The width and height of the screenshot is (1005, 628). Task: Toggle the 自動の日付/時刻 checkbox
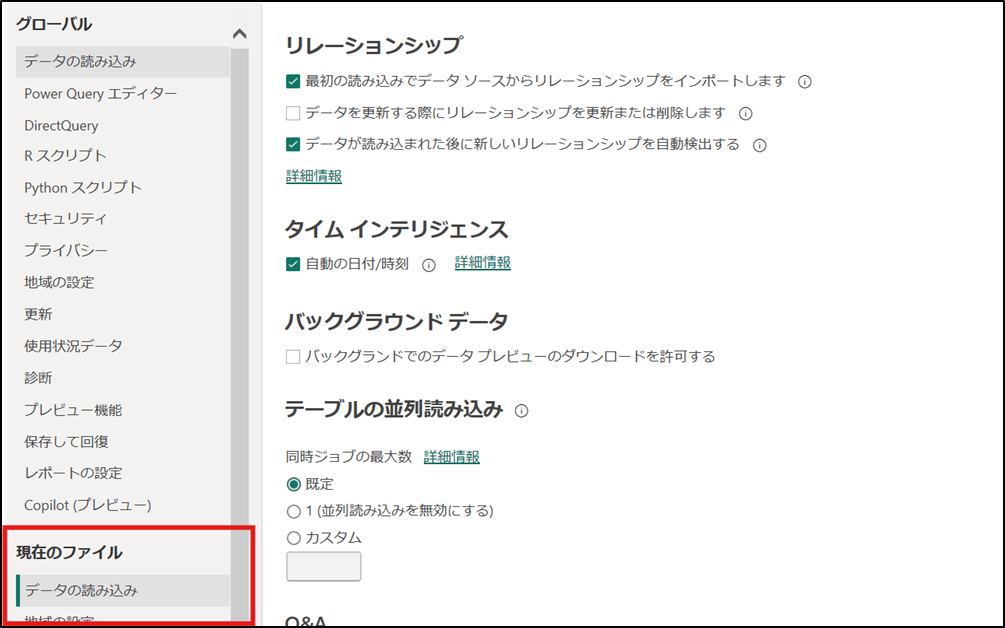click(x=293, y=264)
